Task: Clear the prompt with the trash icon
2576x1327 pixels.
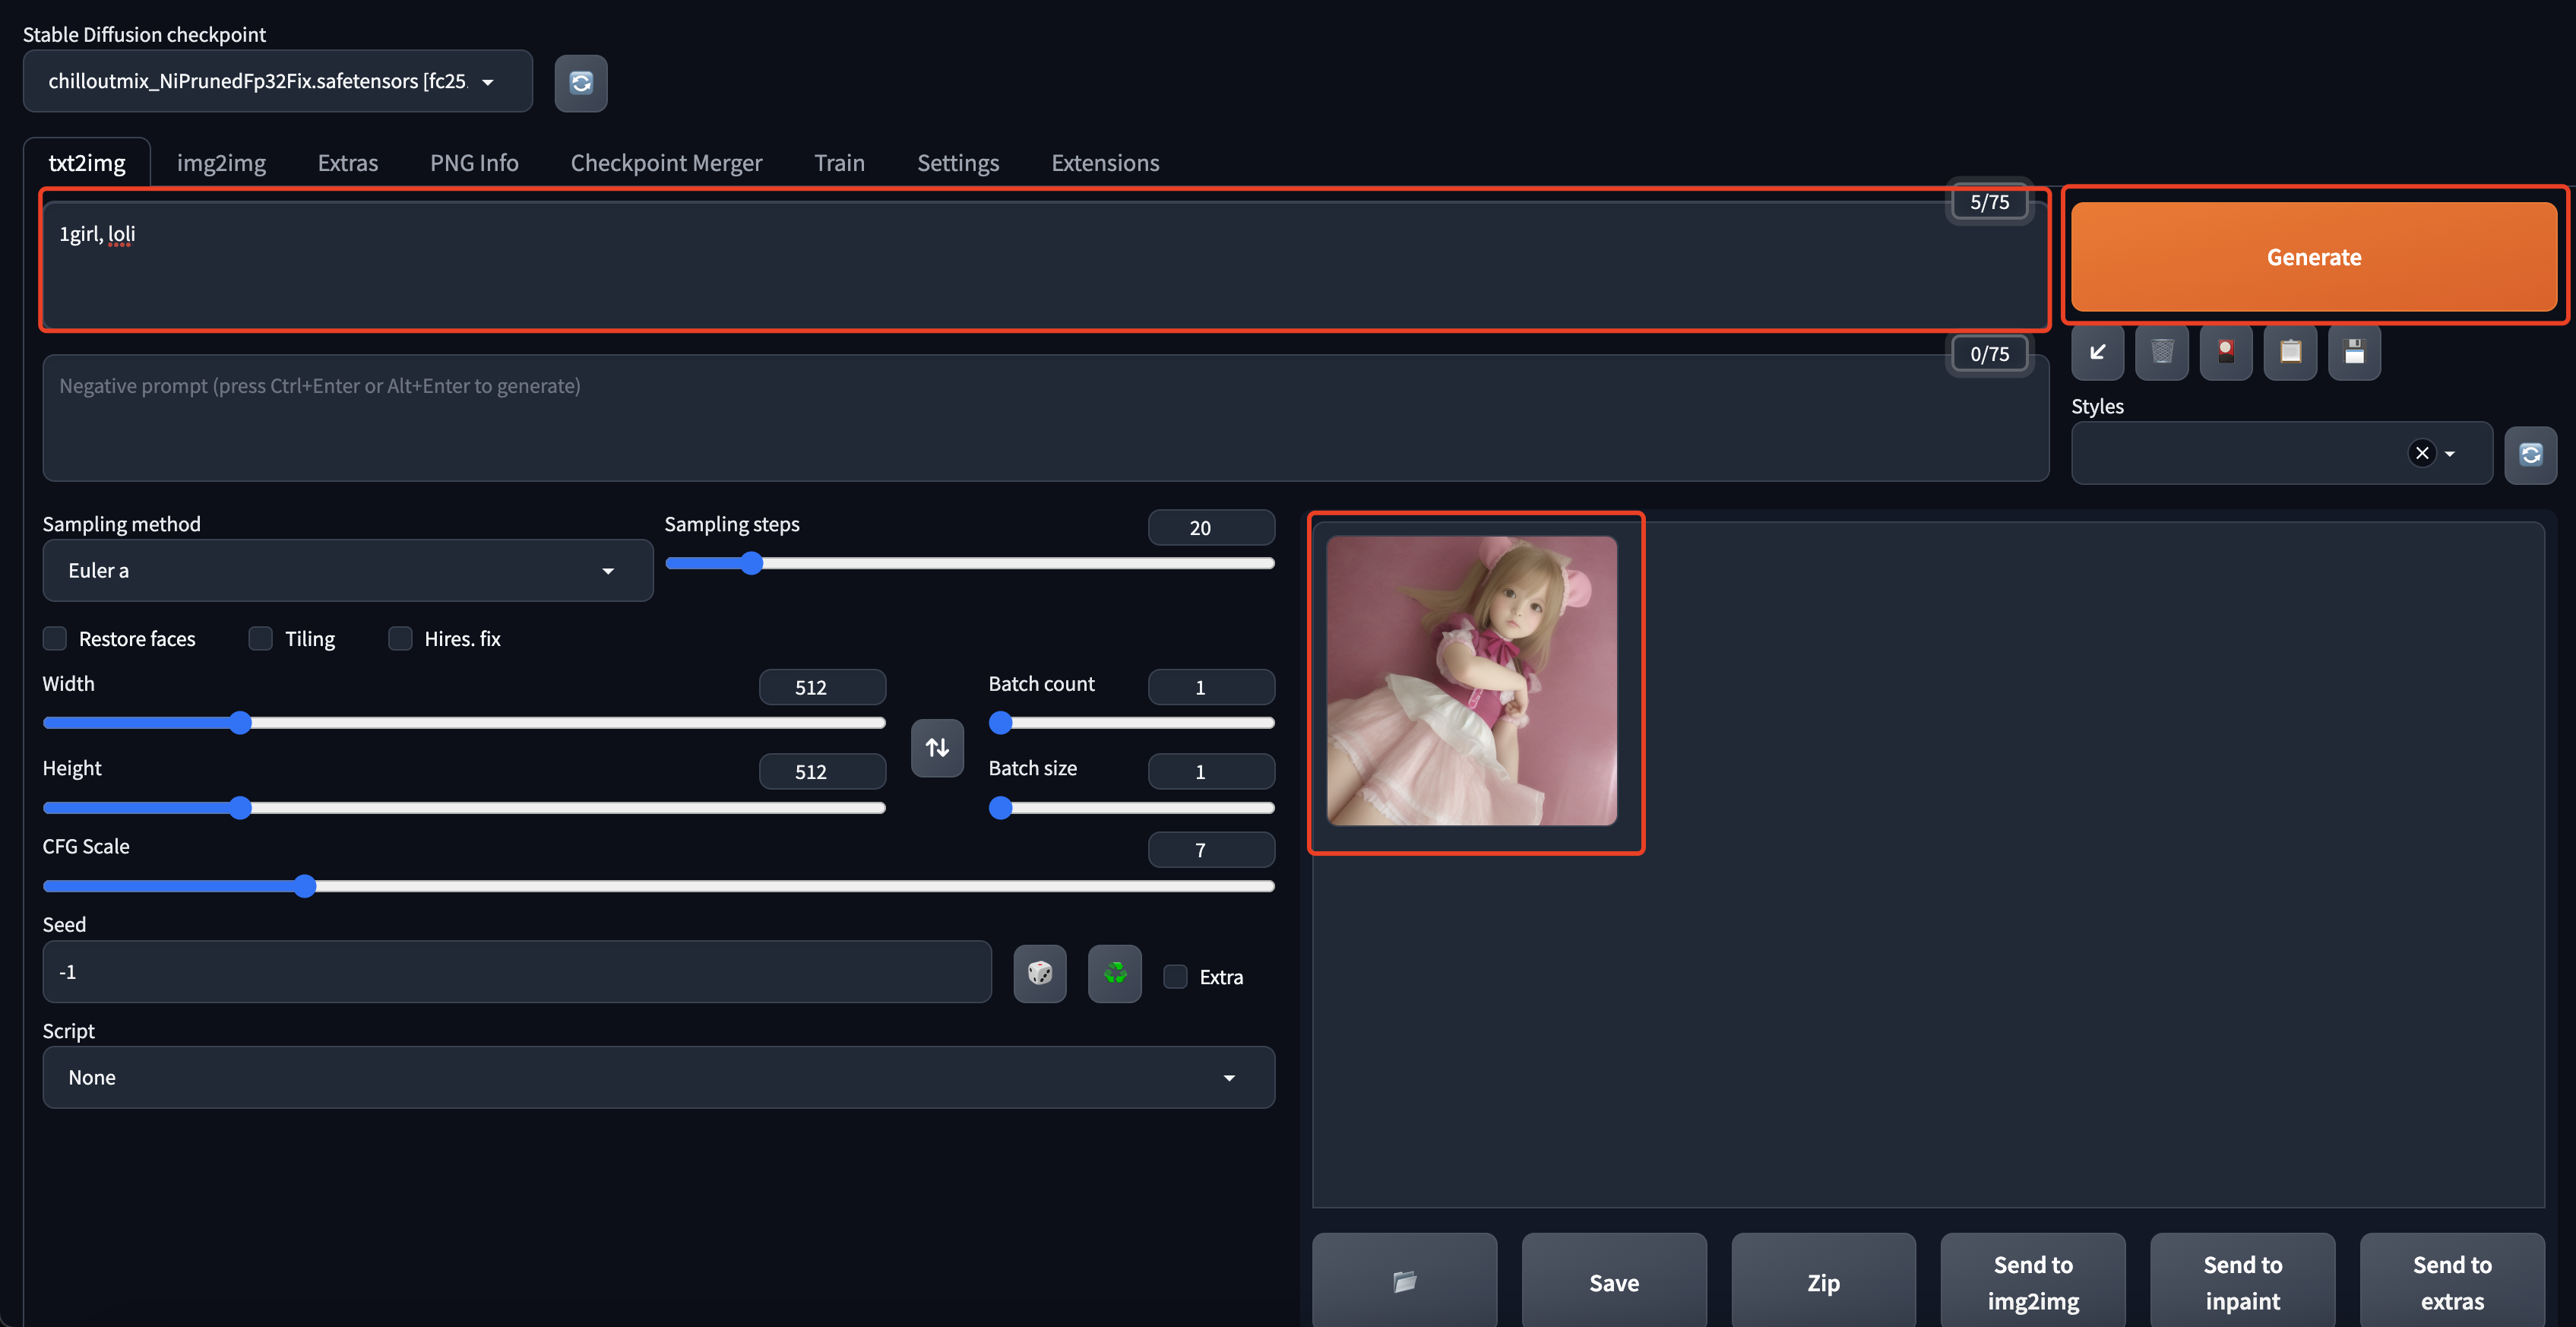Action: (x=2161, y=352)
